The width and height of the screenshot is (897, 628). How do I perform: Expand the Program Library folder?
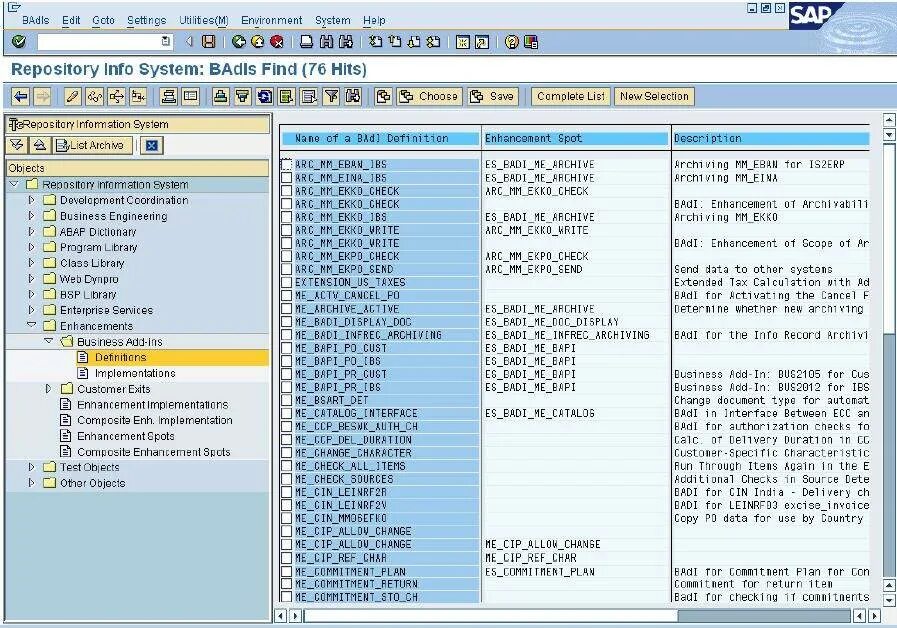[x=31, y=247]
